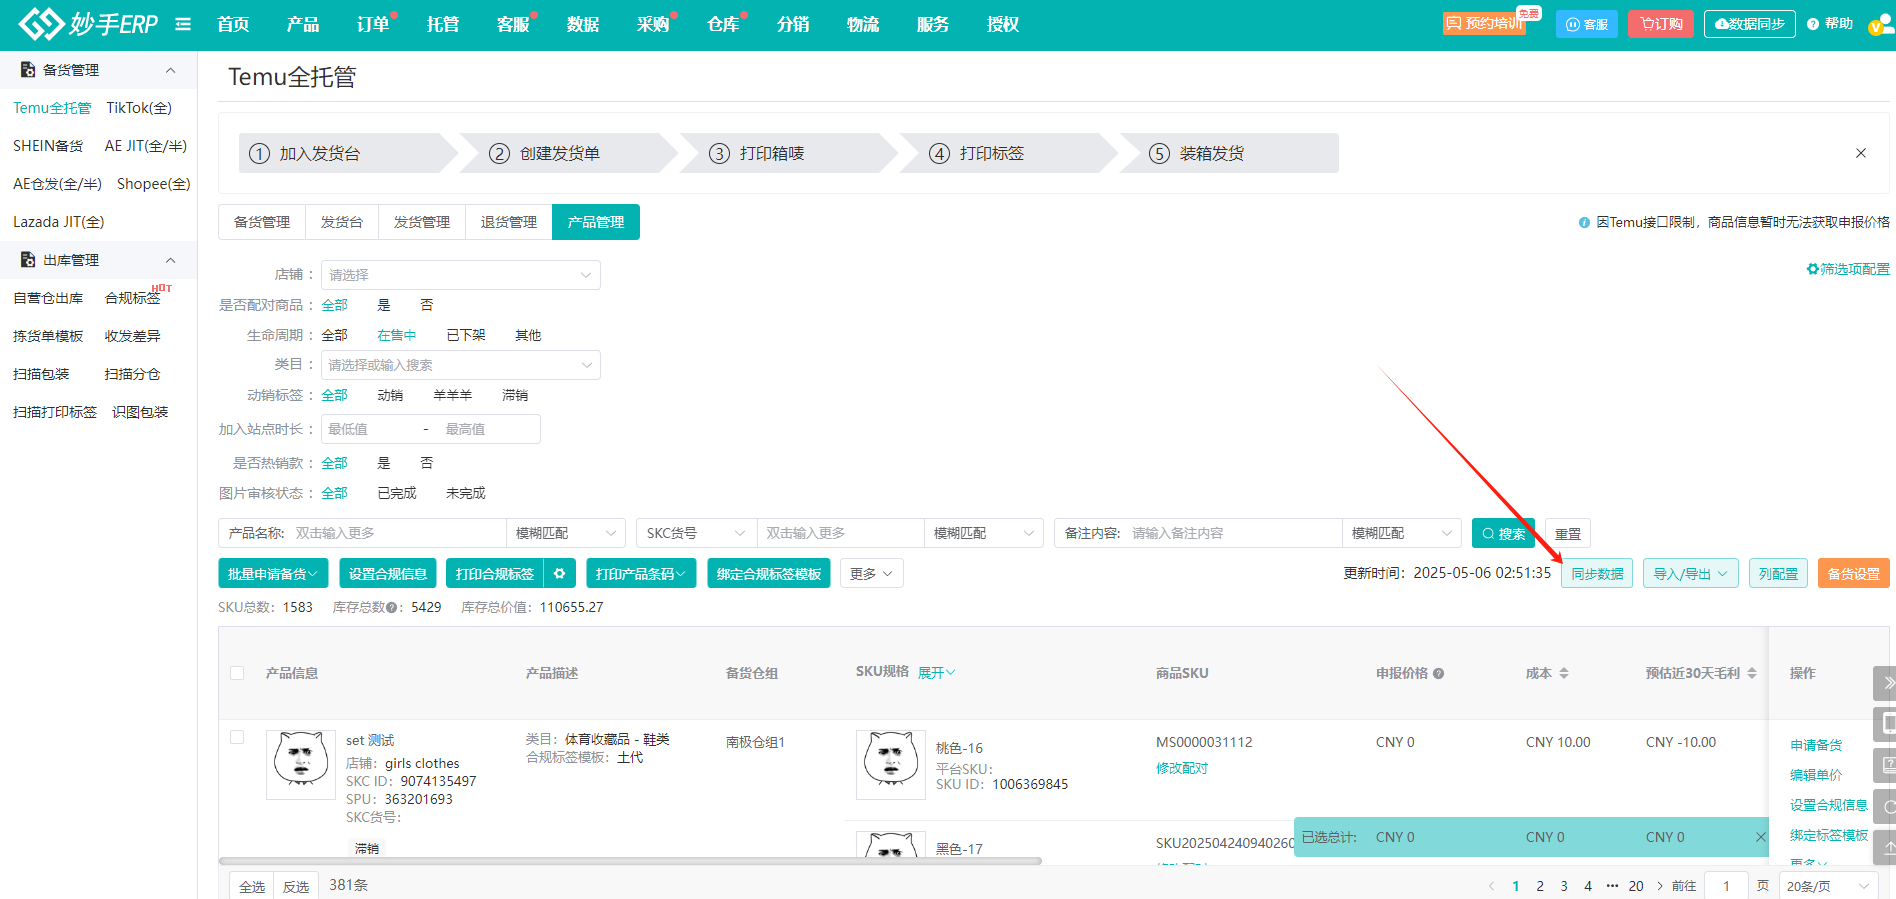
Task: Expand the 更多 dropdown
Action: [871, 573]
